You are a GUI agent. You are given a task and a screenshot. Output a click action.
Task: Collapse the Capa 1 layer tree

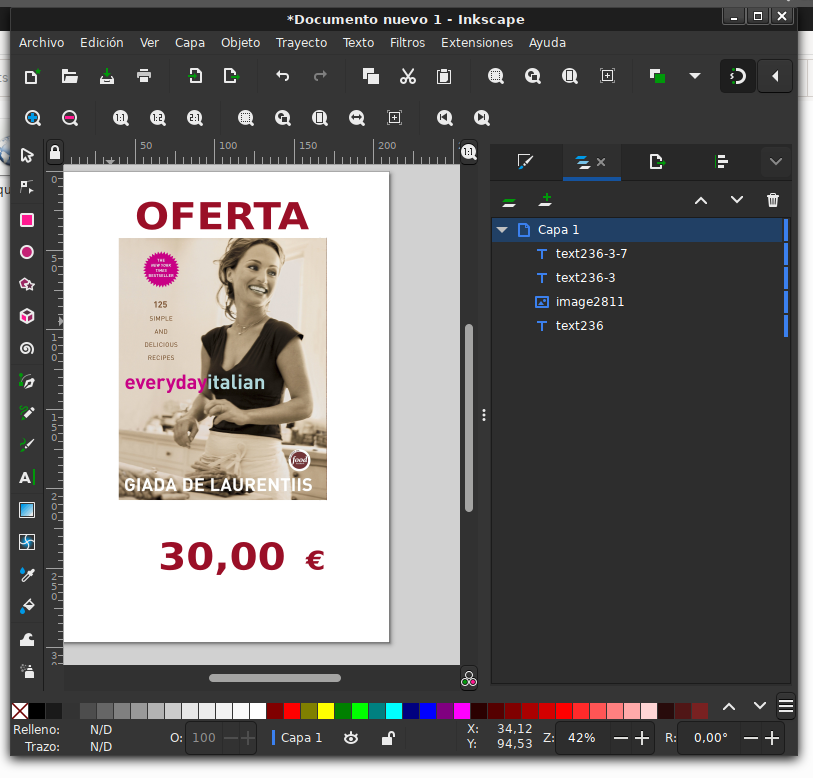click(x=502, y=230)
